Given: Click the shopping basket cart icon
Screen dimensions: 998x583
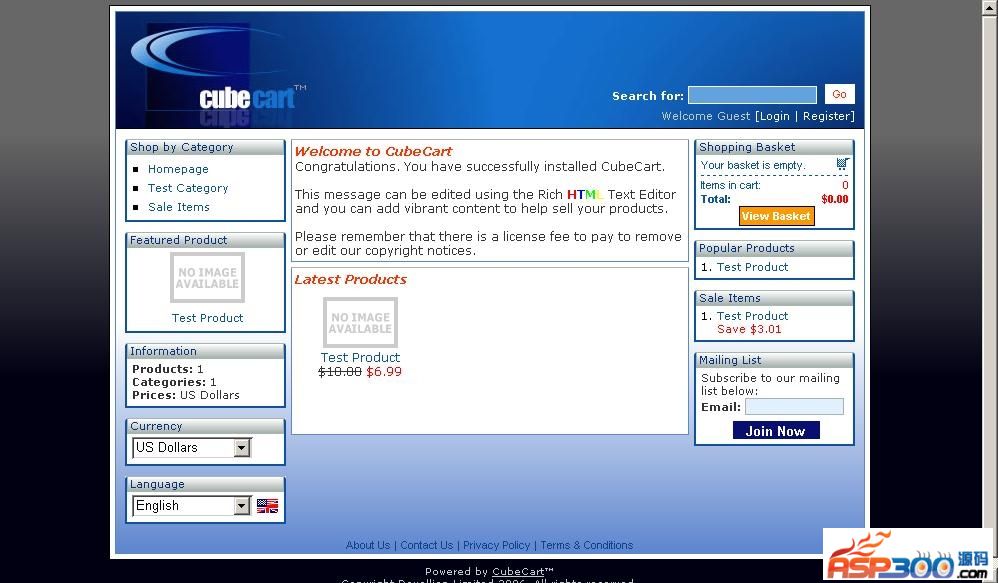Looking at the screenshot, I should click(843, 164).
